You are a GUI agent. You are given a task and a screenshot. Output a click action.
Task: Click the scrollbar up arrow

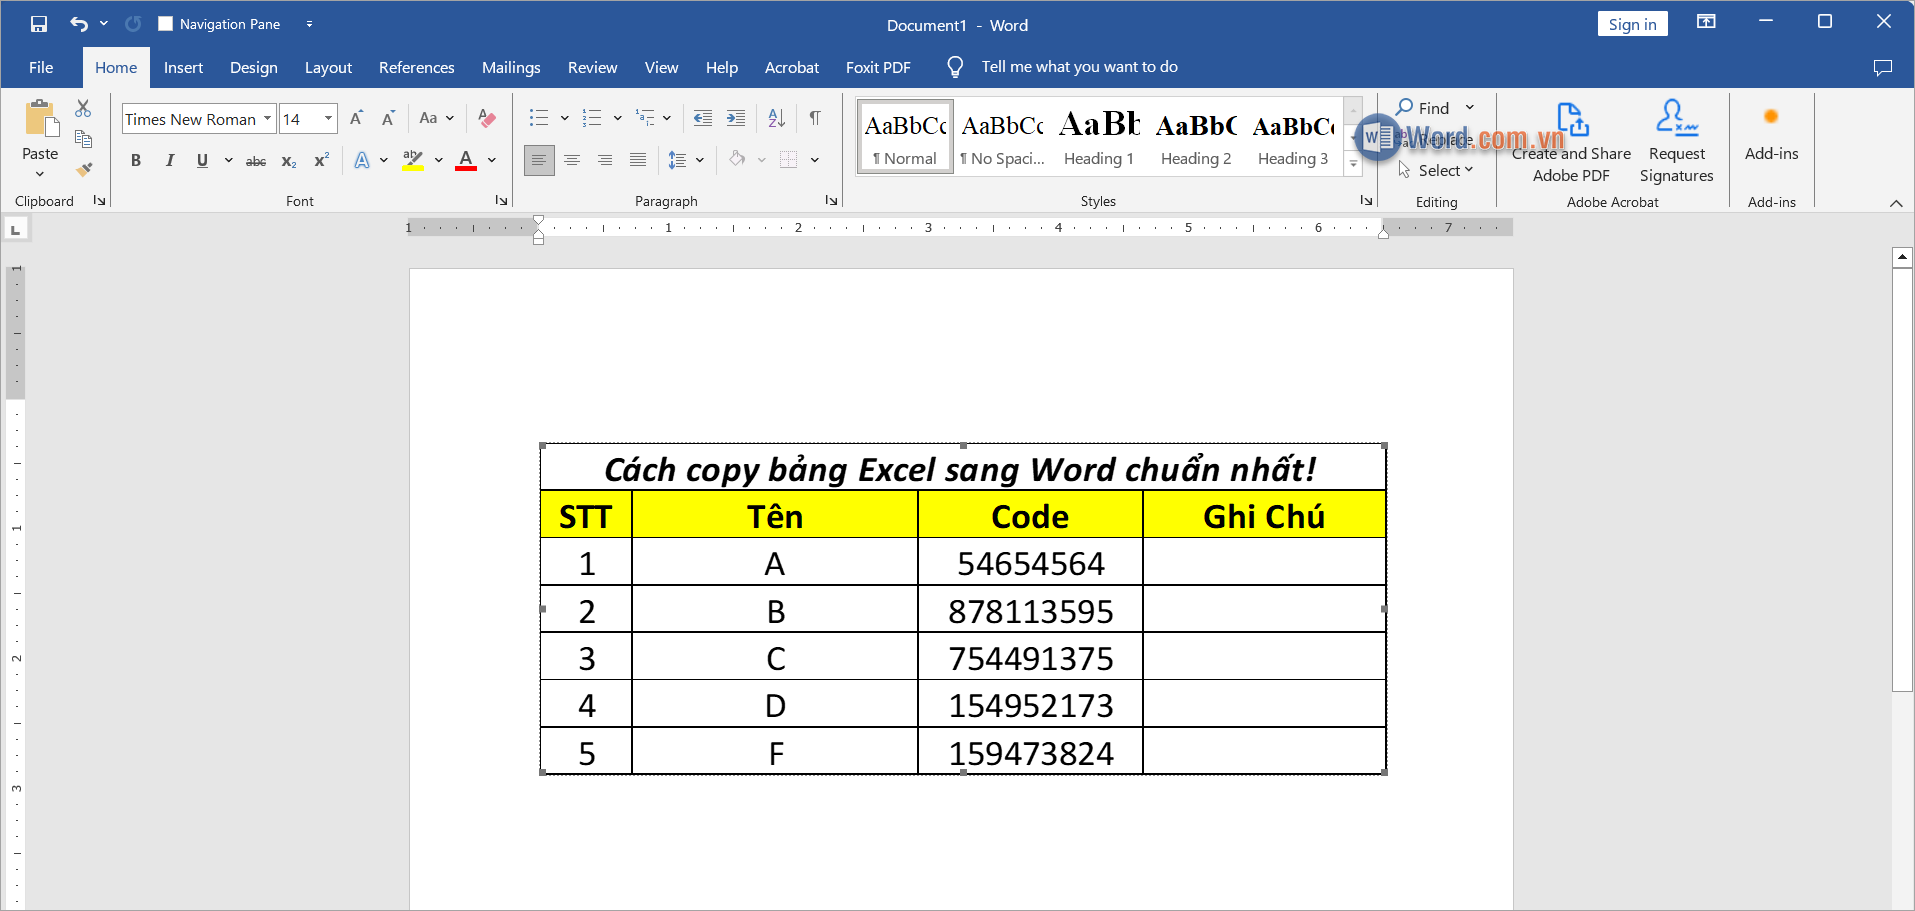1902,257
